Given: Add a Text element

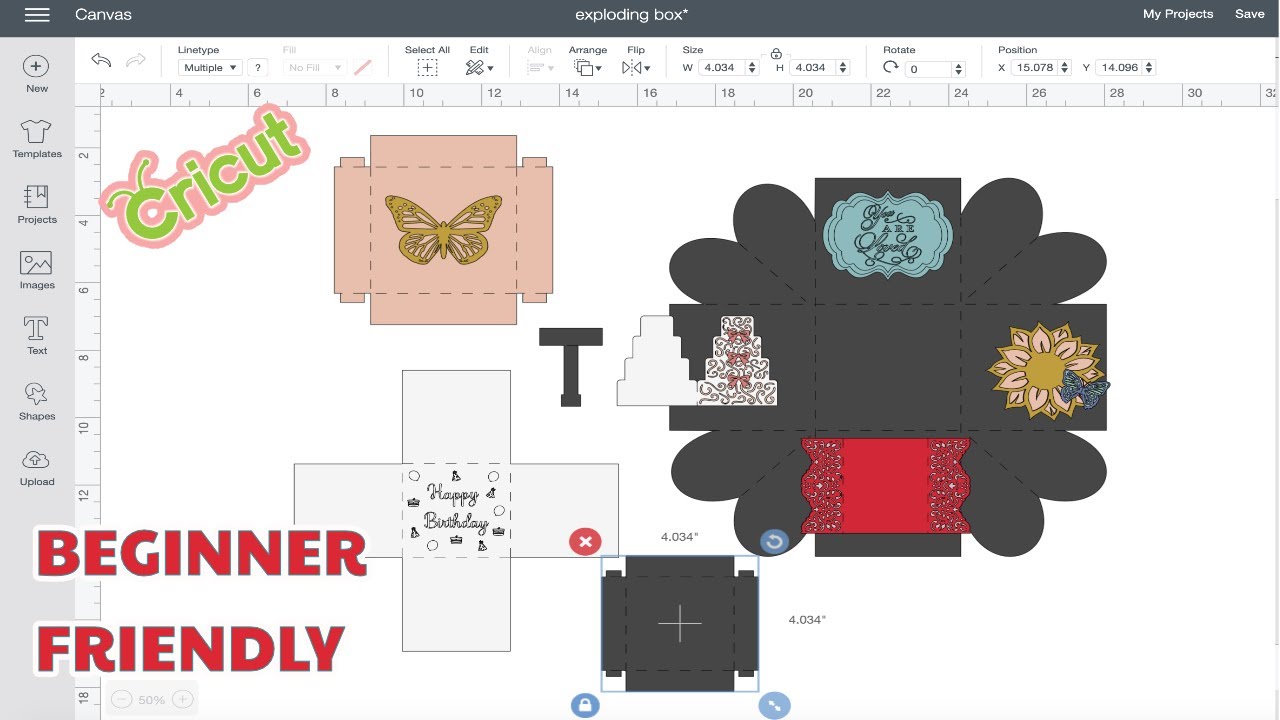Looking at the screenshot, I should [36, 336].
